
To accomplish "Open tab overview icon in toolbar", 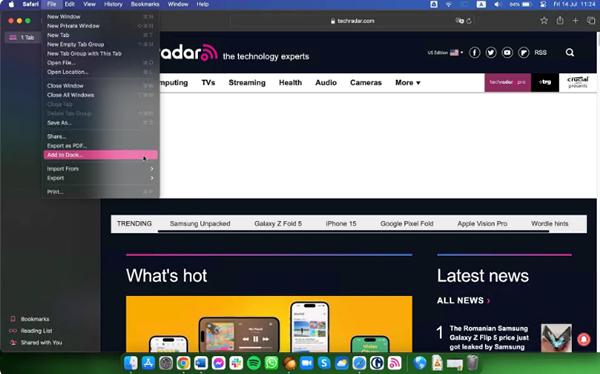I will coord(591,21).
